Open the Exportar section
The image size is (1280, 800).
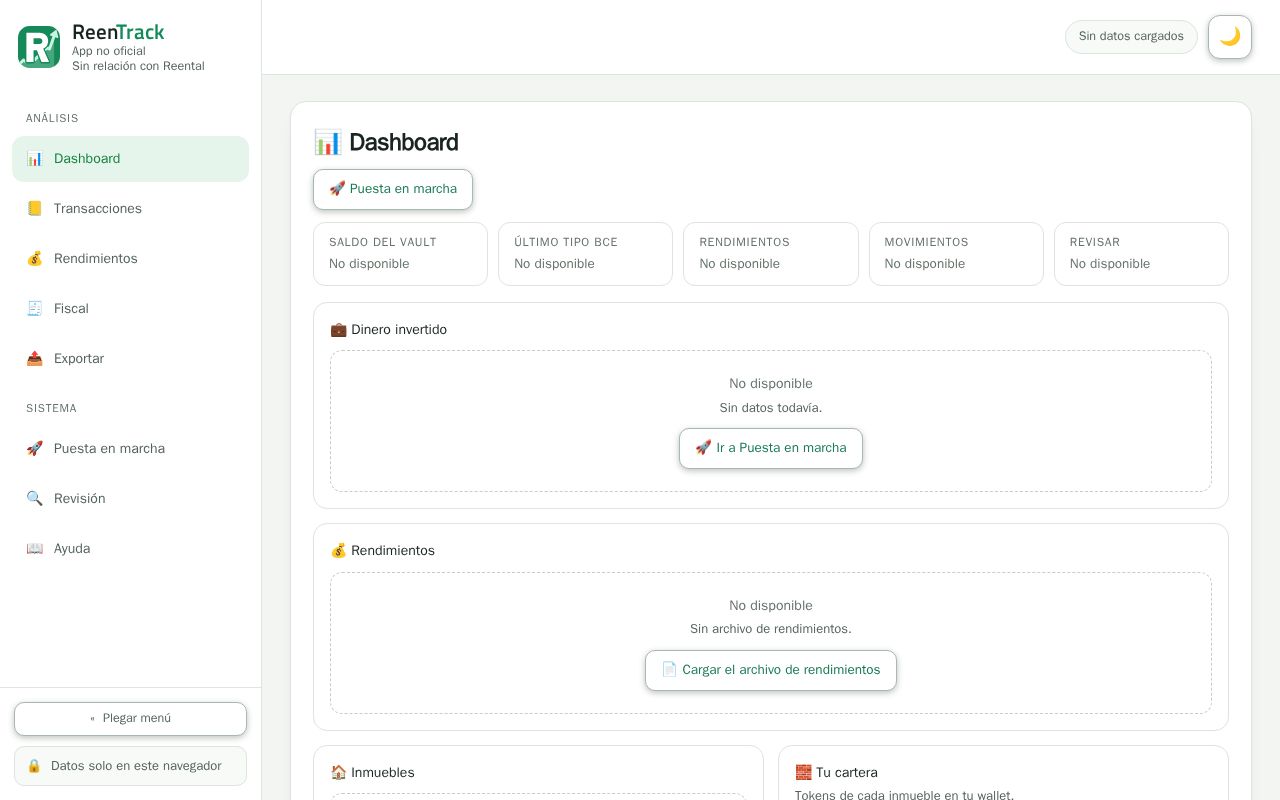coord(130,359)
